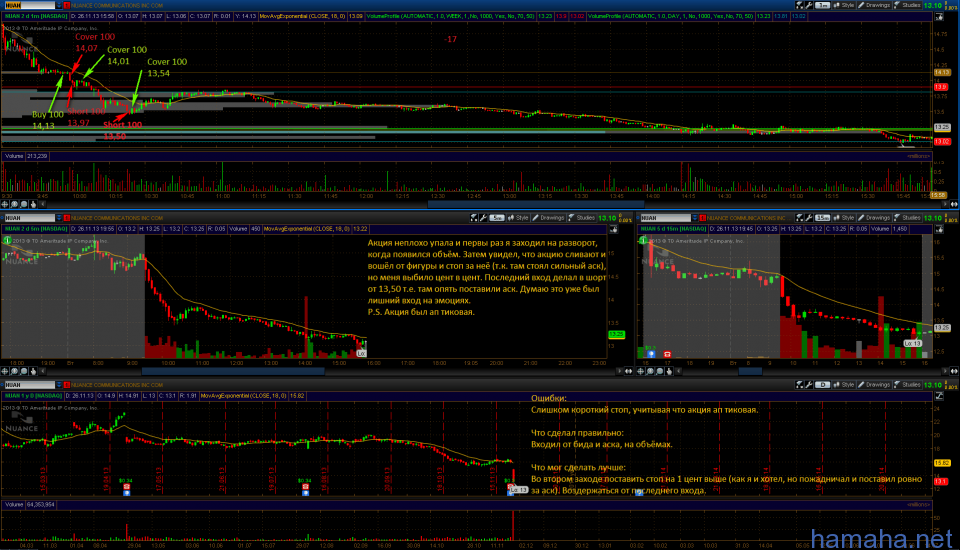Open Drawings button in the daily chart
Screen dimensions: 960x550
[874, 385]
